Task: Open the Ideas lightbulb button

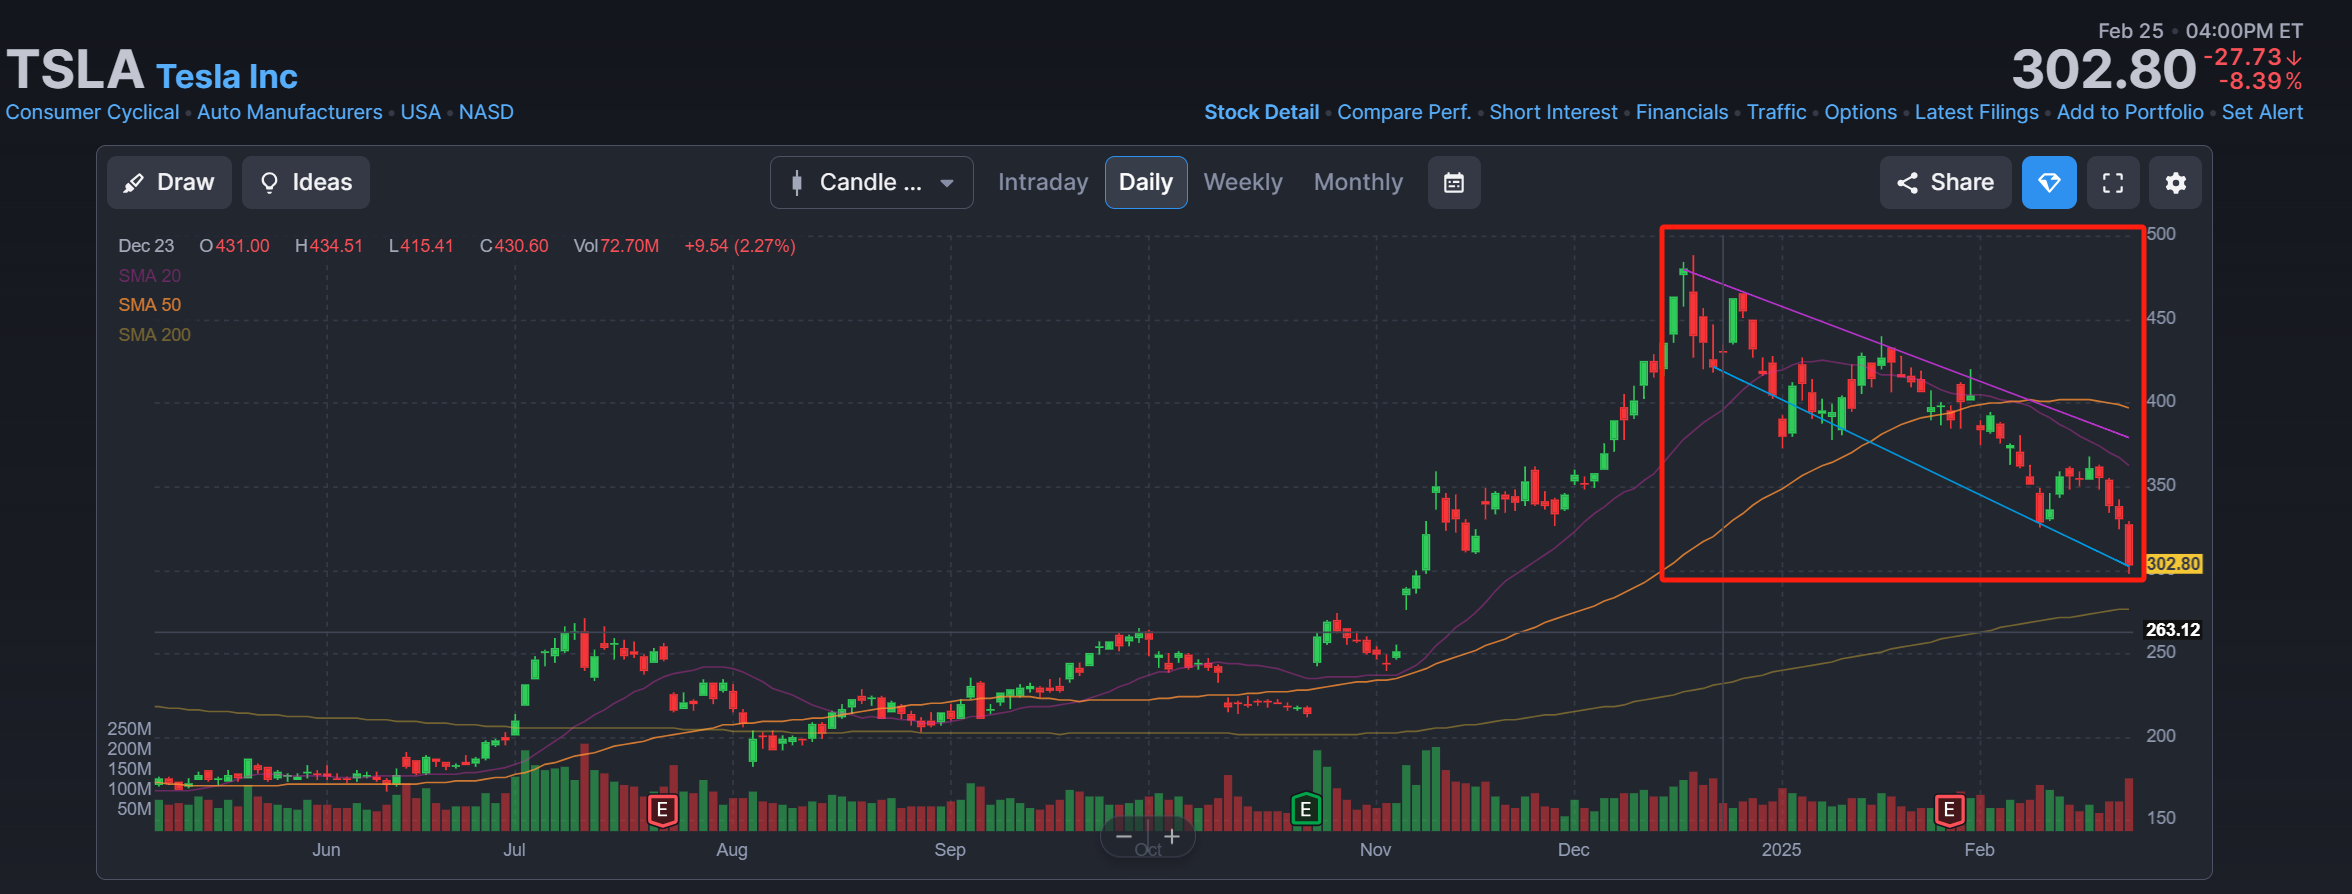Action: point(306,182)
